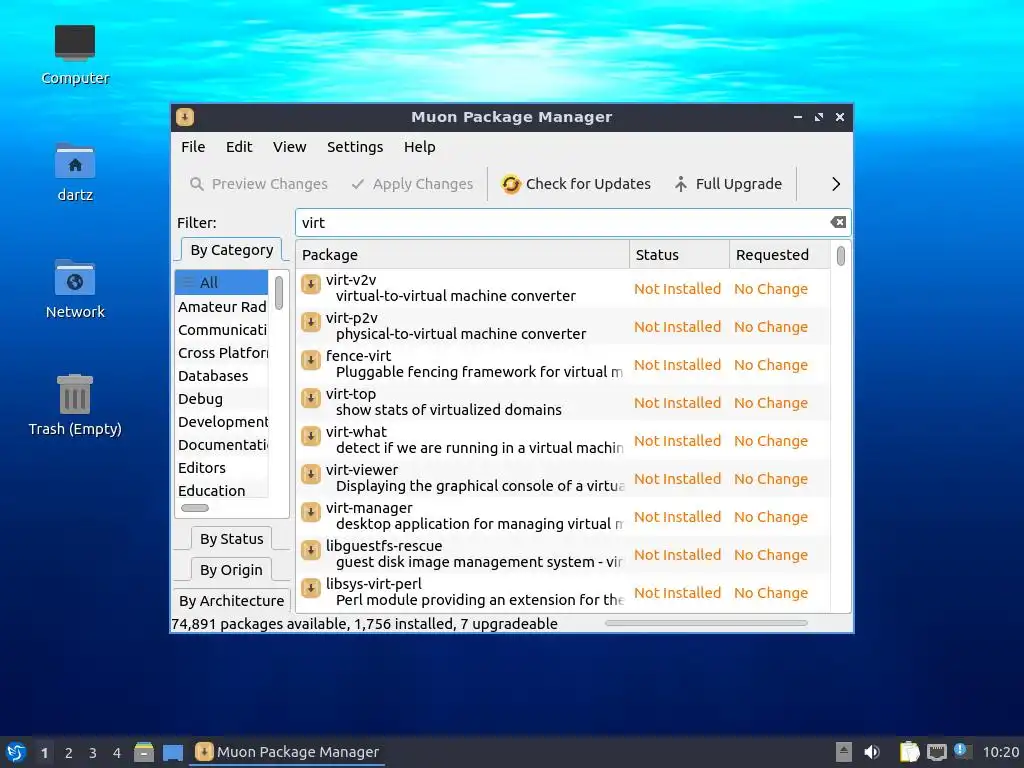
Task: Click the libsys-virt-perl package icon
Action: pos(311,587)
